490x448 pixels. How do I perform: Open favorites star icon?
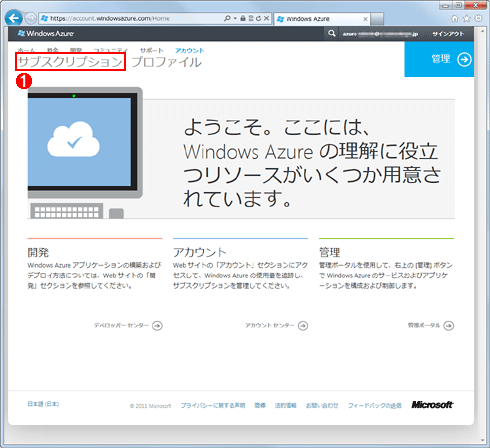(466, 19)
